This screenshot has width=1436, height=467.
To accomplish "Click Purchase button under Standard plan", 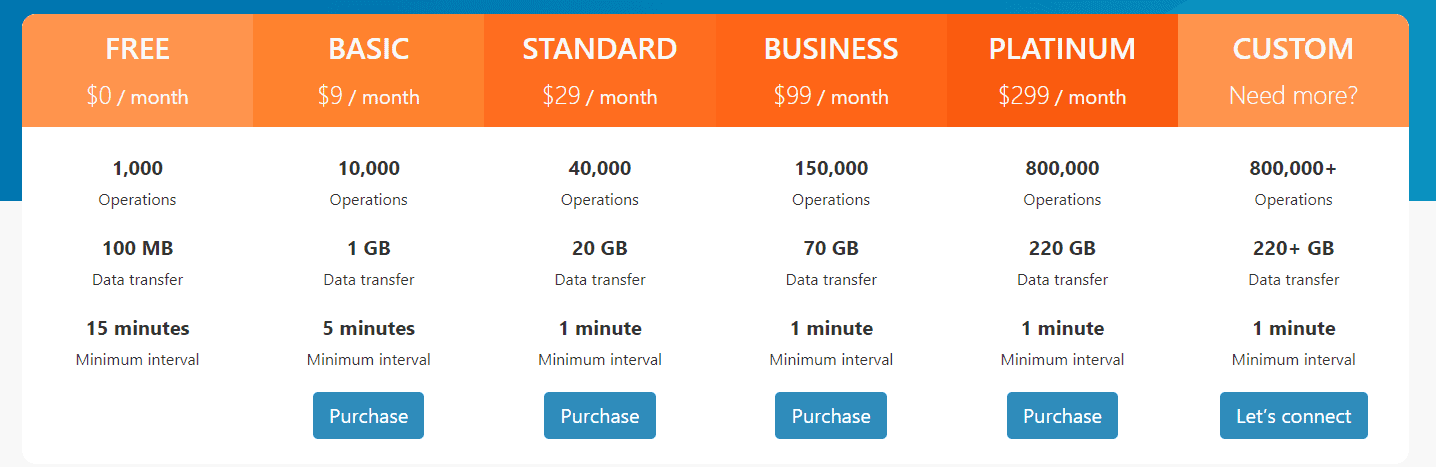I will pyautogui.click(x=600, y=416).
